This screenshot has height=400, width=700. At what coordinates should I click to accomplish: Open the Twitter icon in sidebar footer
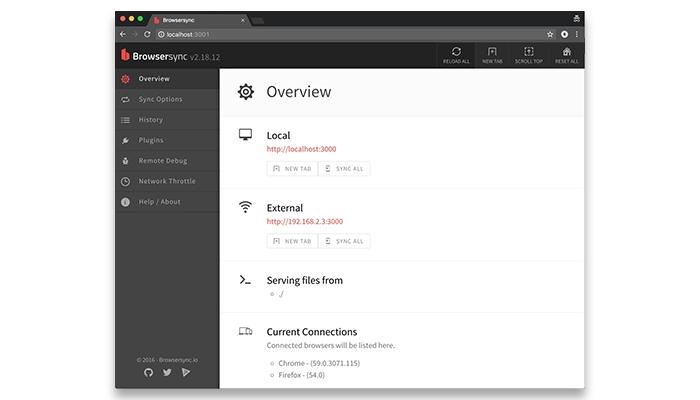pyautogui.click(x=167, y=372)
